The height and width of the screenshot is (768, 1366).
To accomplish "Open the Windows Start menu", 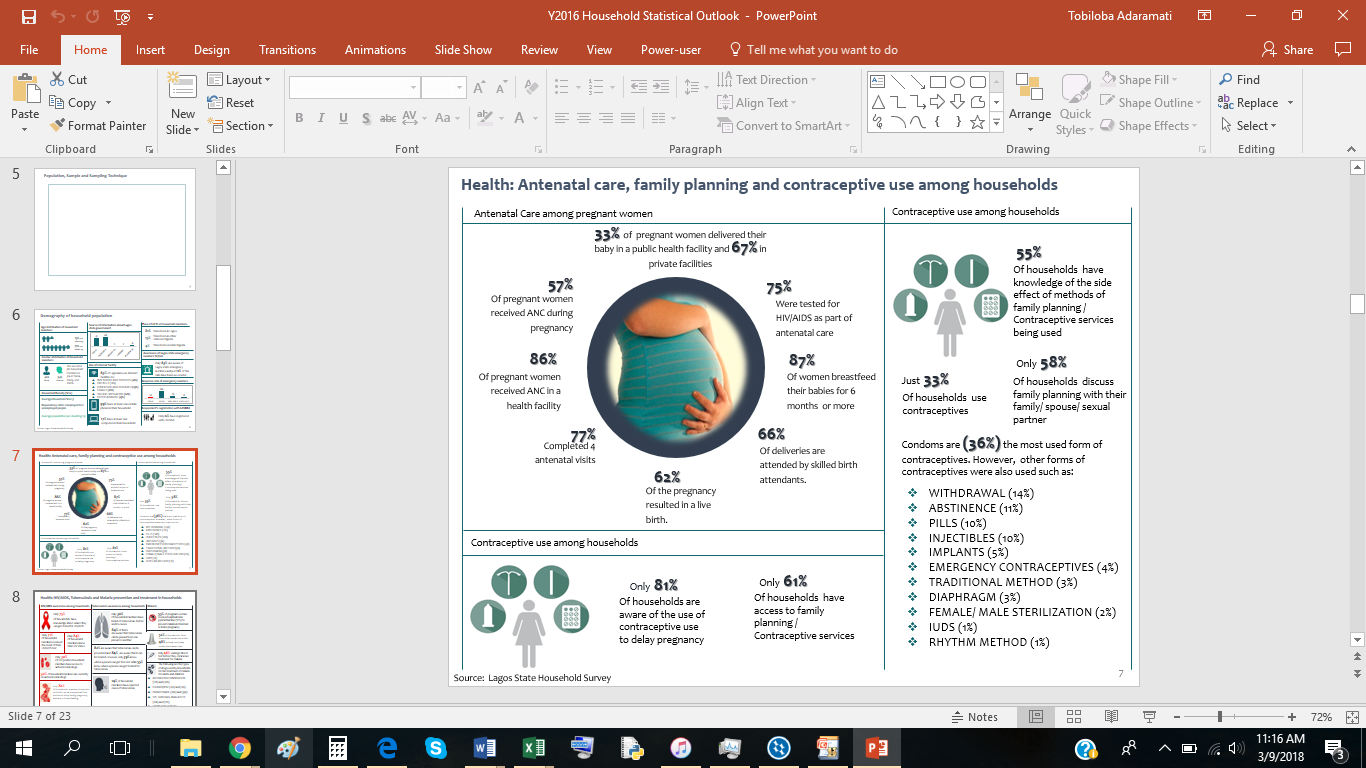I will tap(23, 747).
